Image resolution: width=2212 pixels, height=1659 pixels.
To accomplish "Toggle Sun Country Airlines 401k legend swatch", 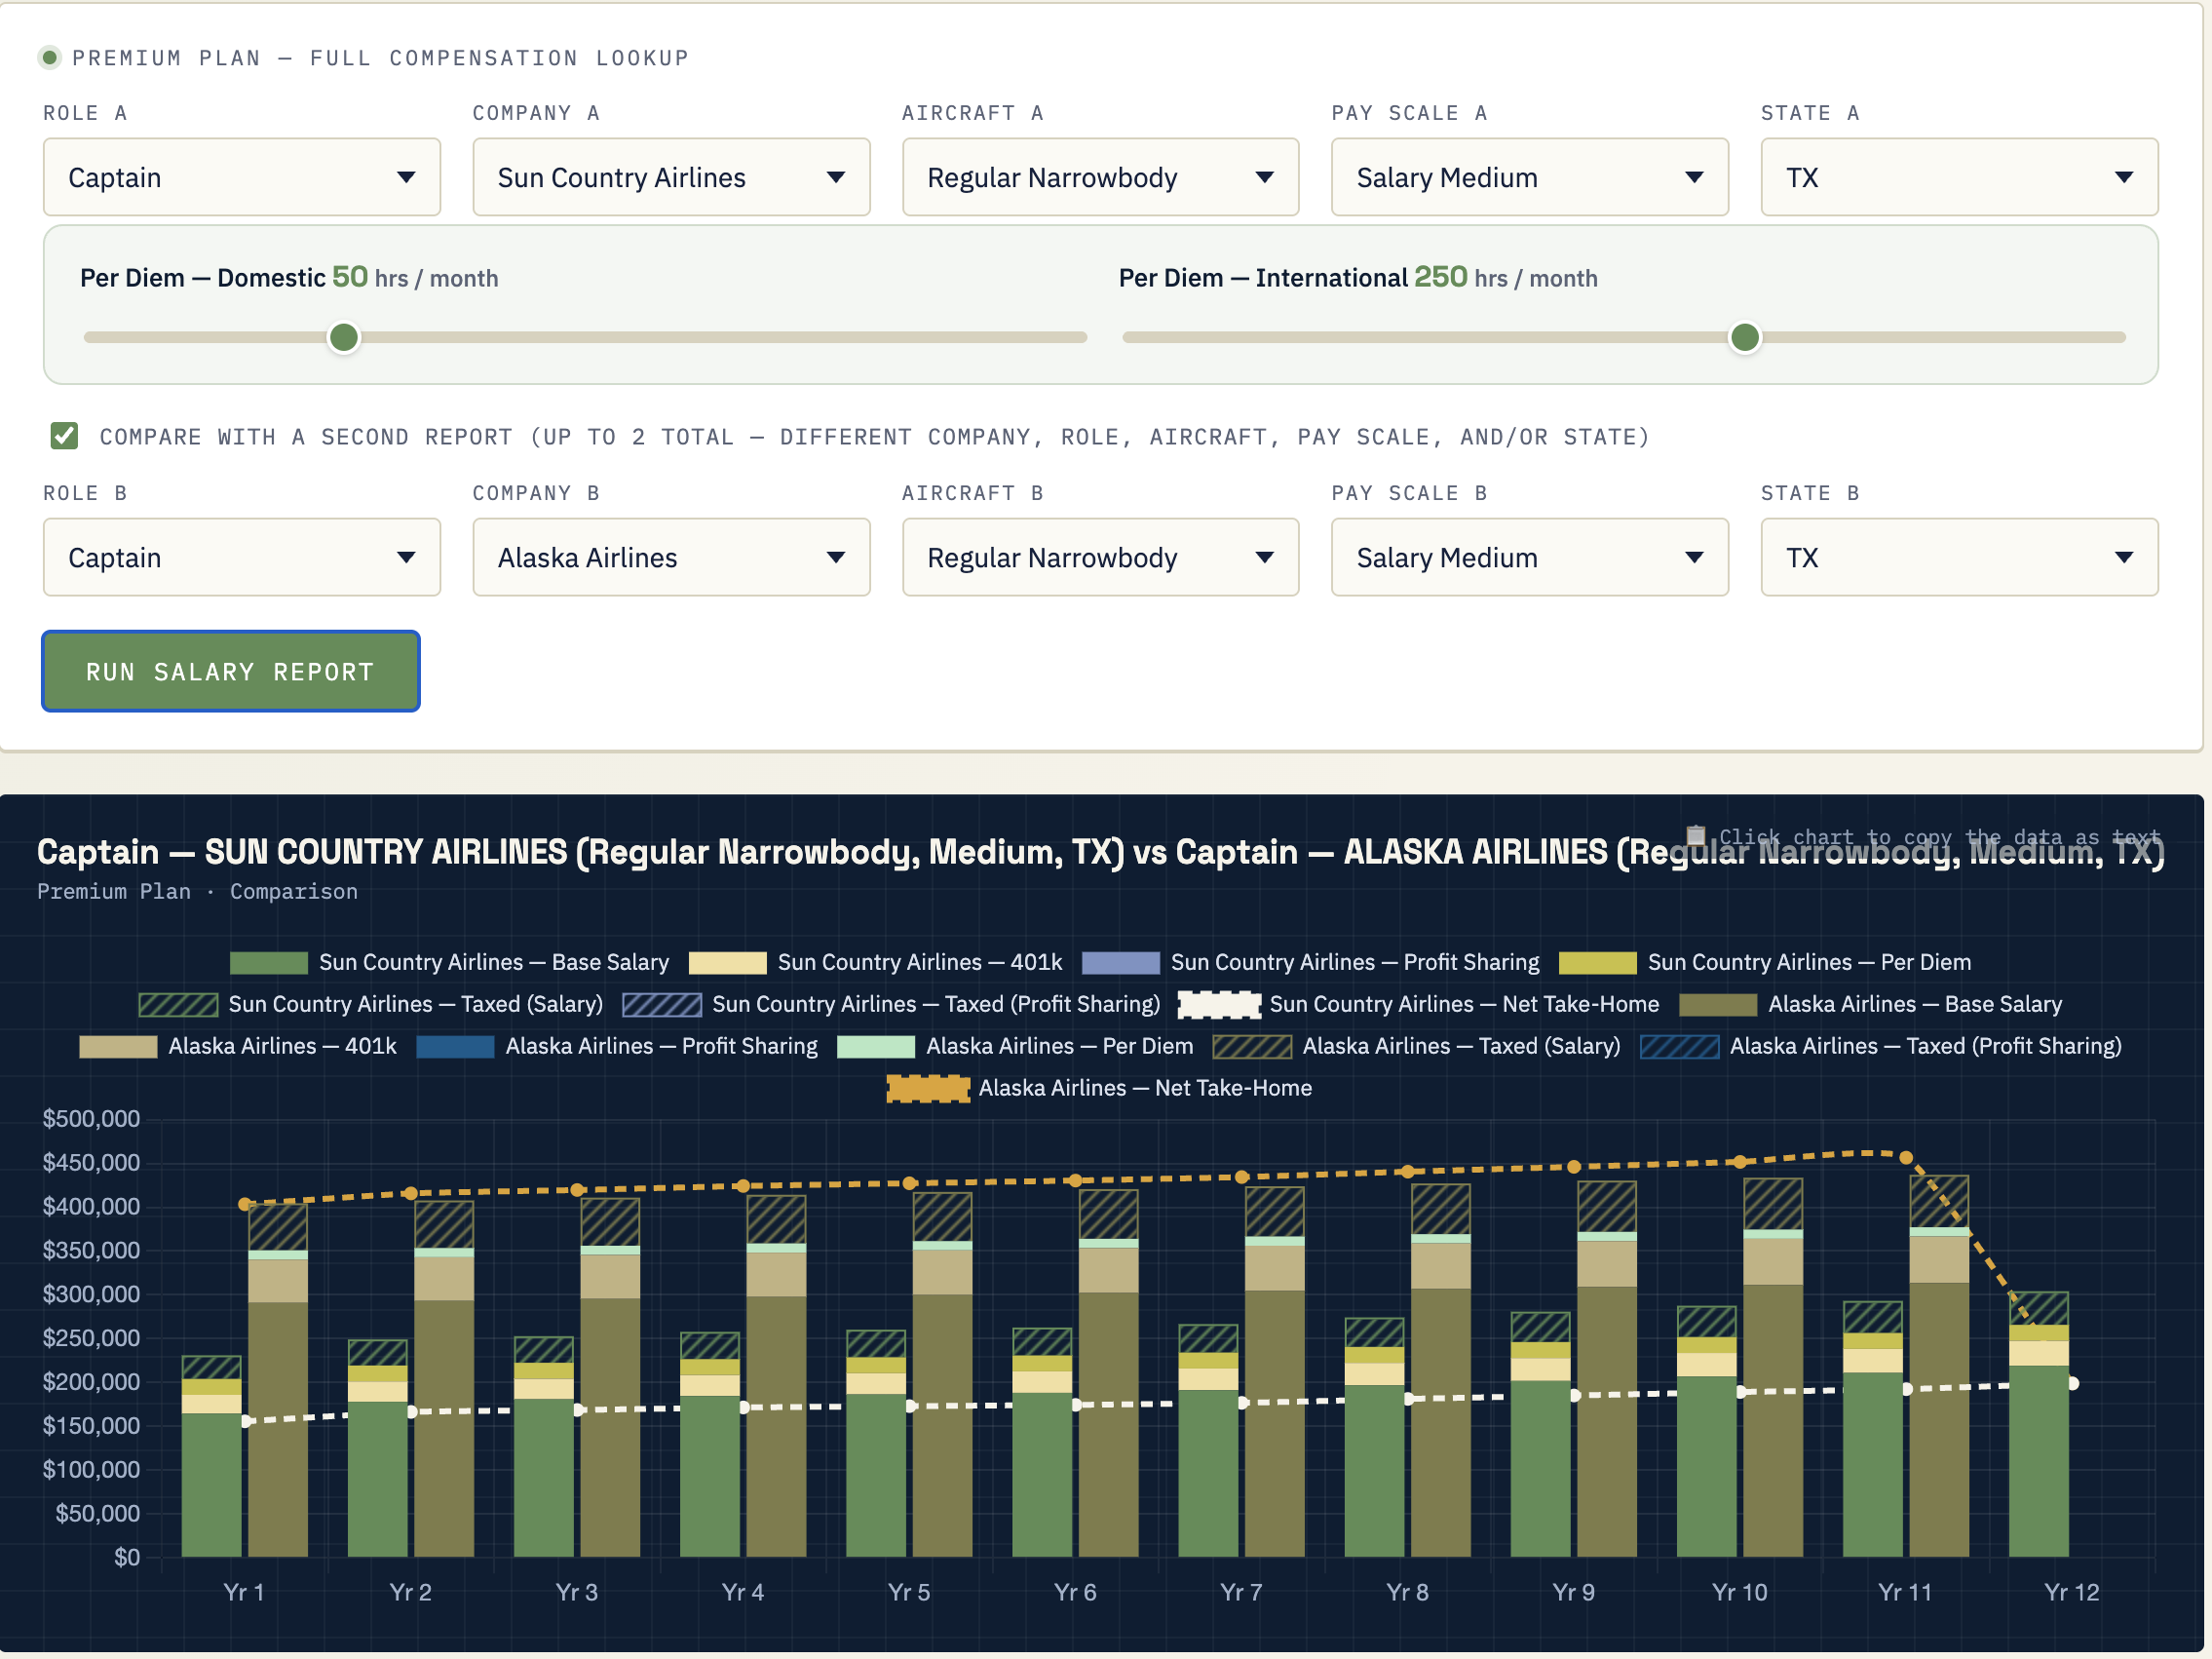I will (727, 963).
